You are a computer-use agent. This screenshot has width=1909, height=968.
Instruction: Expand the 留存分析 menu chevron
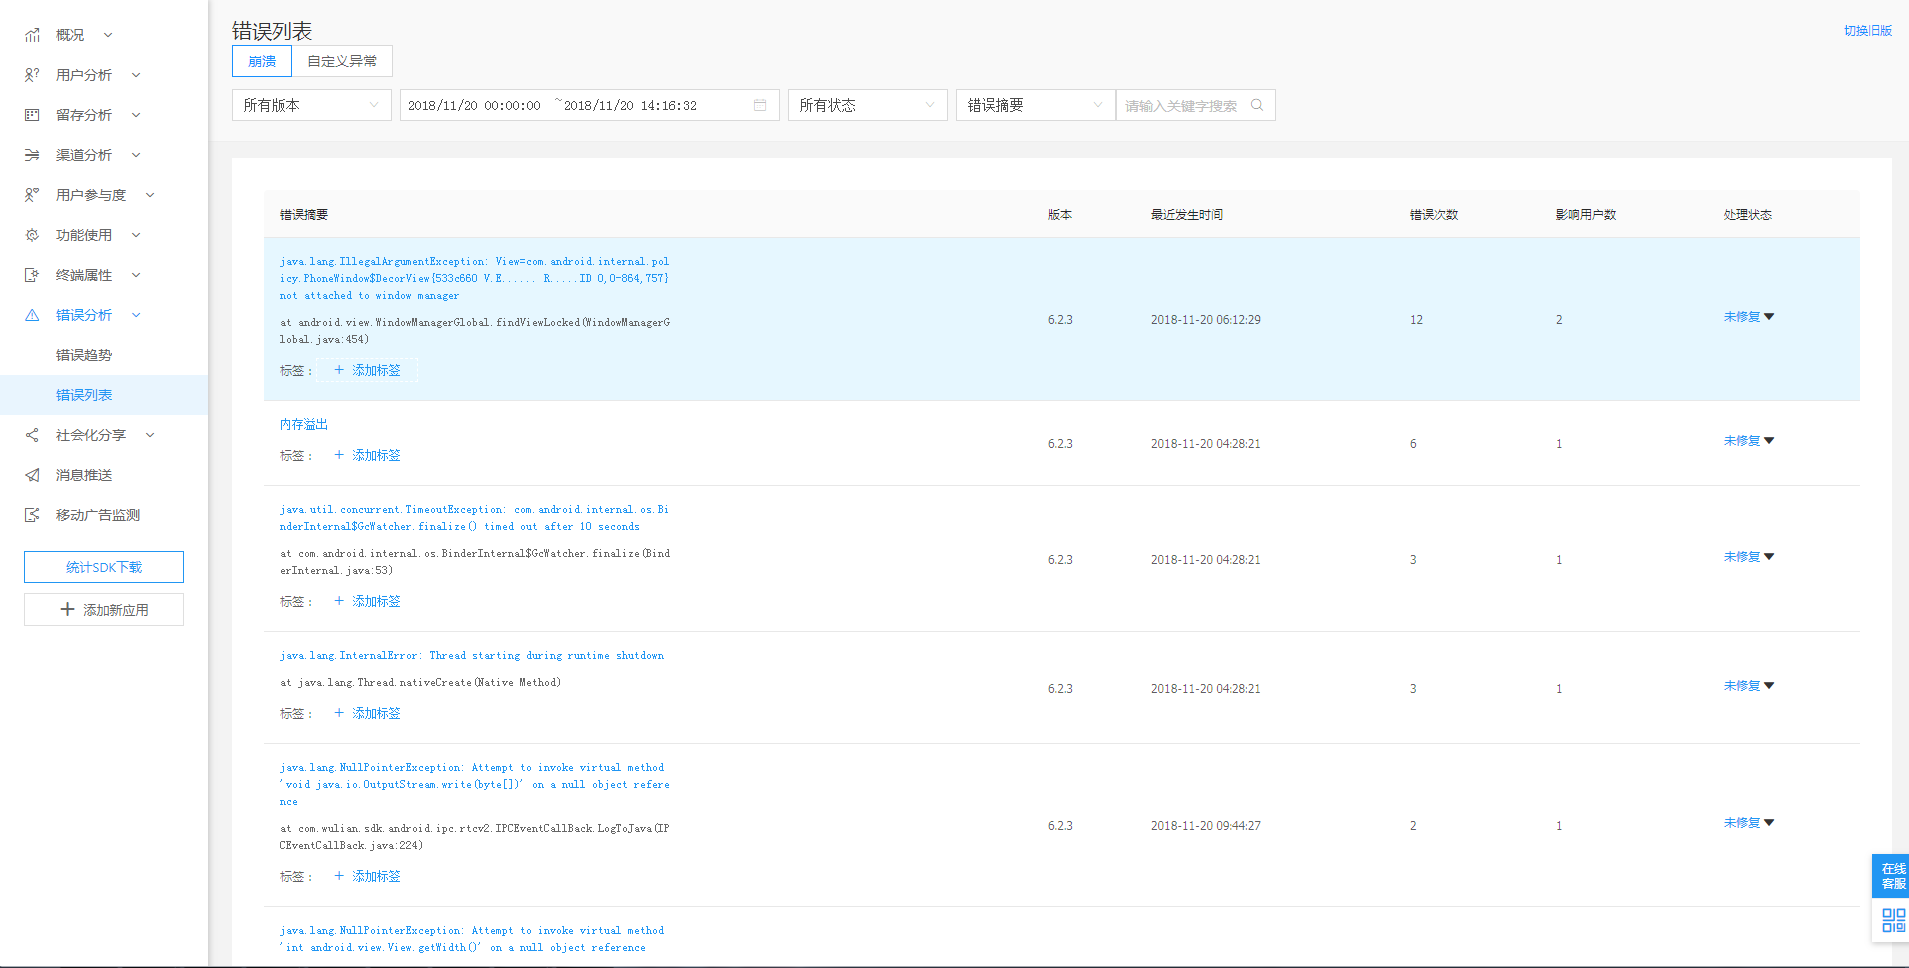pyautogui.click(x=136, y=115)
